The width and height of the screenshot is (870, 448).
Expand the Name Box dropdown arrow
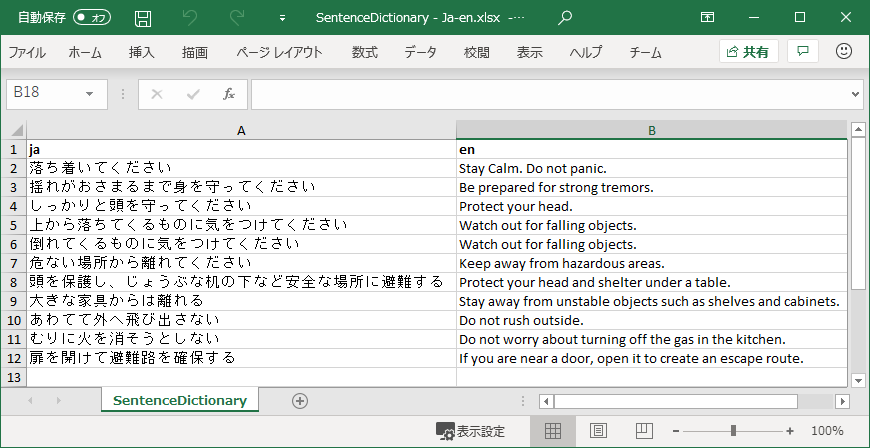pyautogui.click(x=89, y=94)
